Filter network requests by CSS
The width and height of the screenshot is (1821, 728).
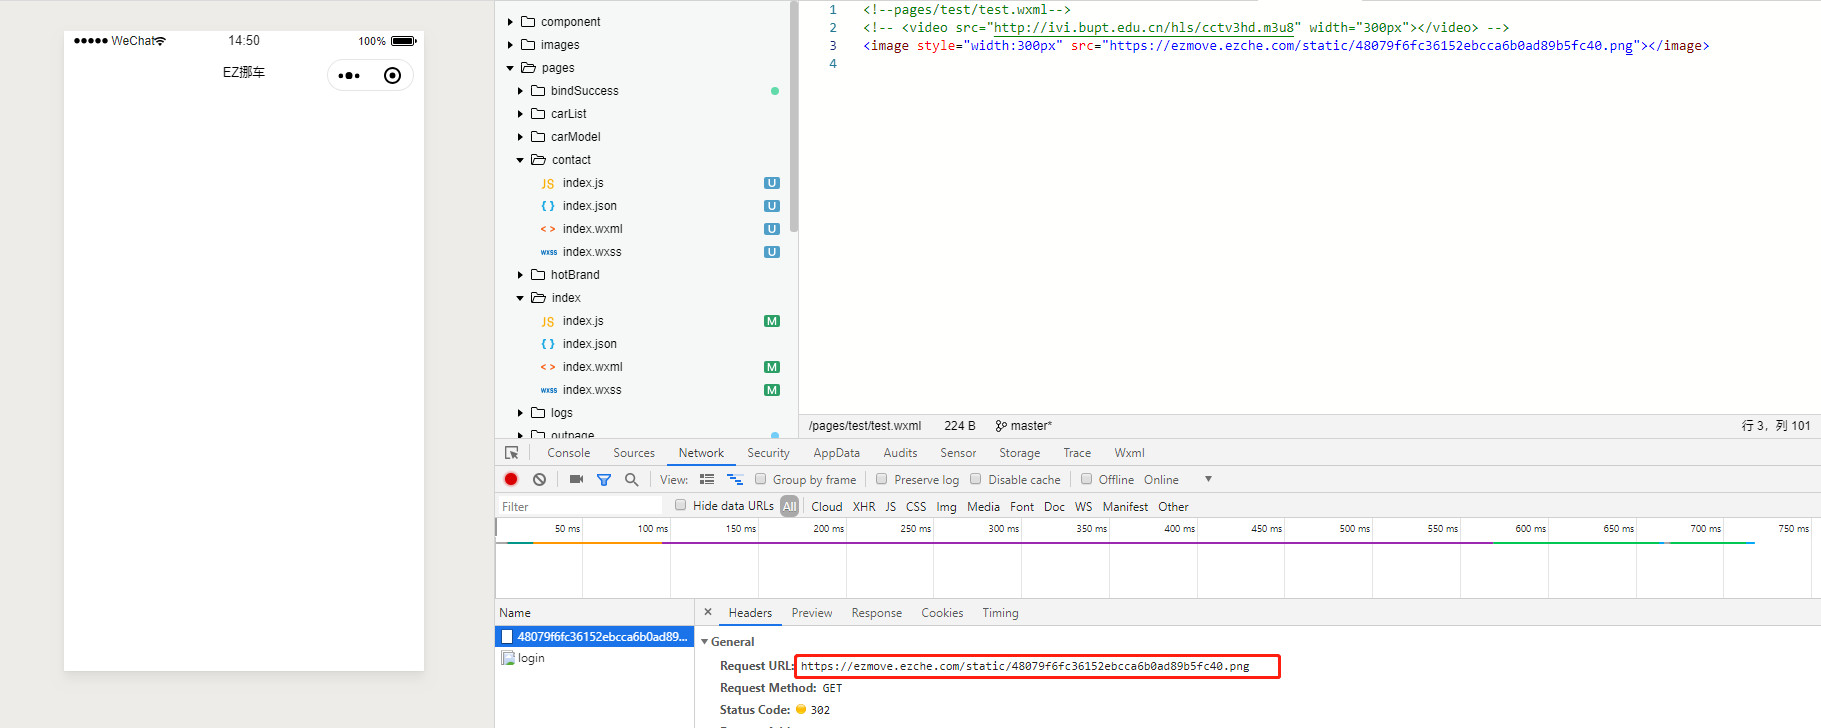tap(916, 507)
